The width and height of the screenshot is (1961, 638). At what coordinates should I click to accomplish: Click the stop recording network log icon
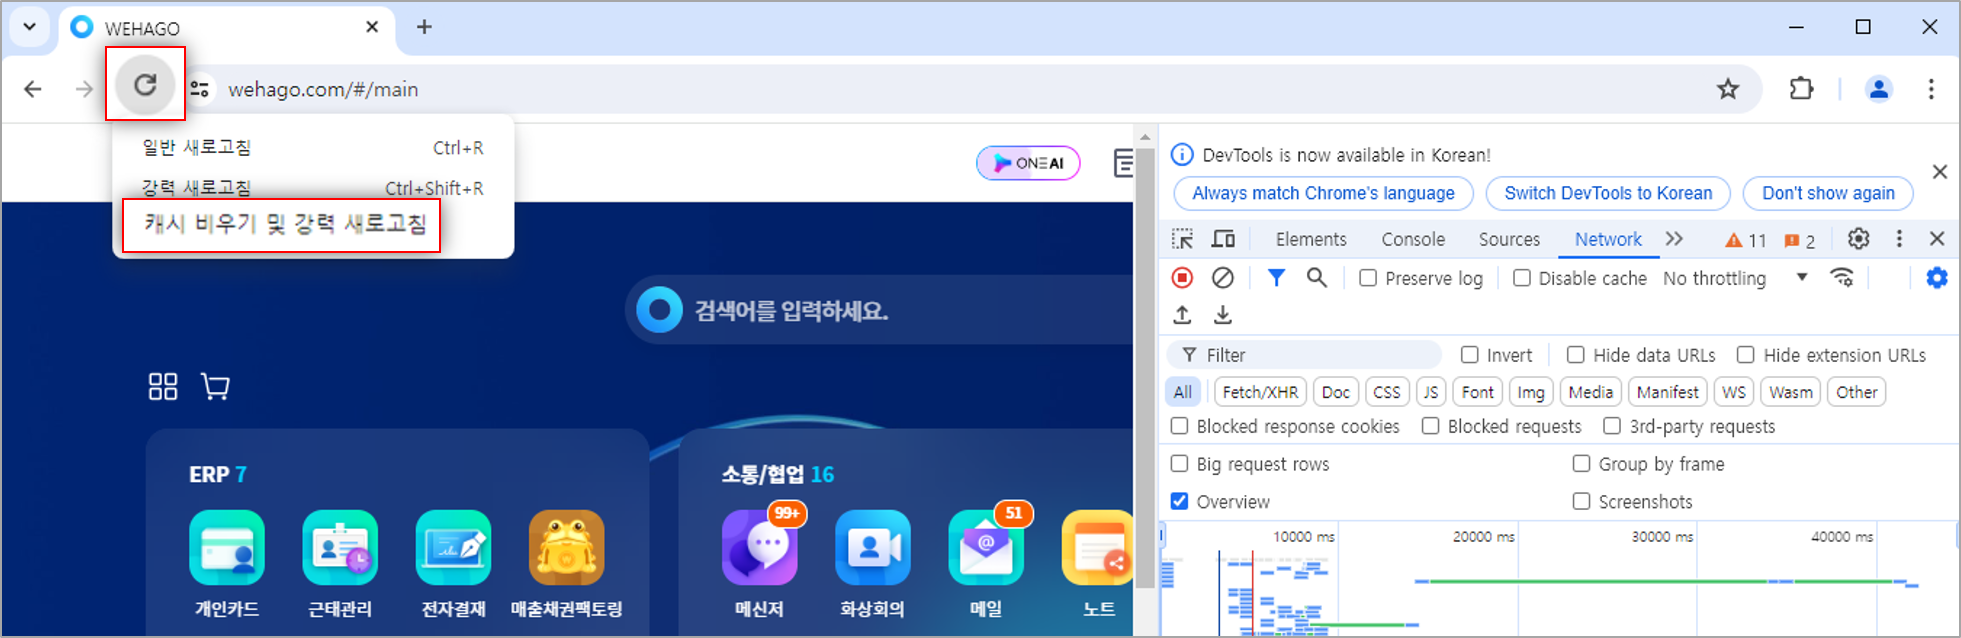click(1182, 278)
